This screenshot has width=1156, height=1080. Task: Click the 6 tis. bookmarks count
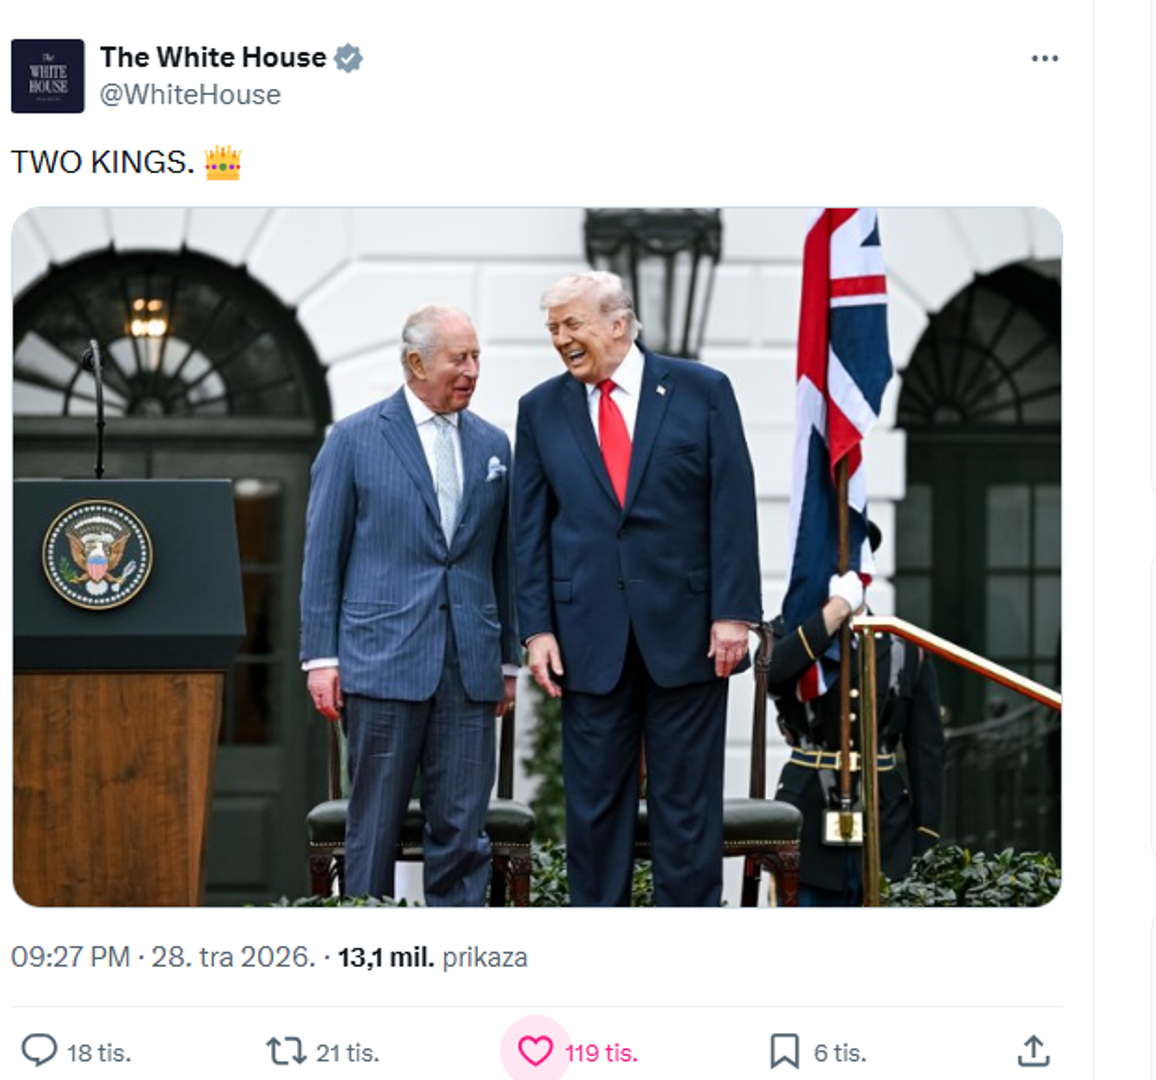coord(840,1053)
